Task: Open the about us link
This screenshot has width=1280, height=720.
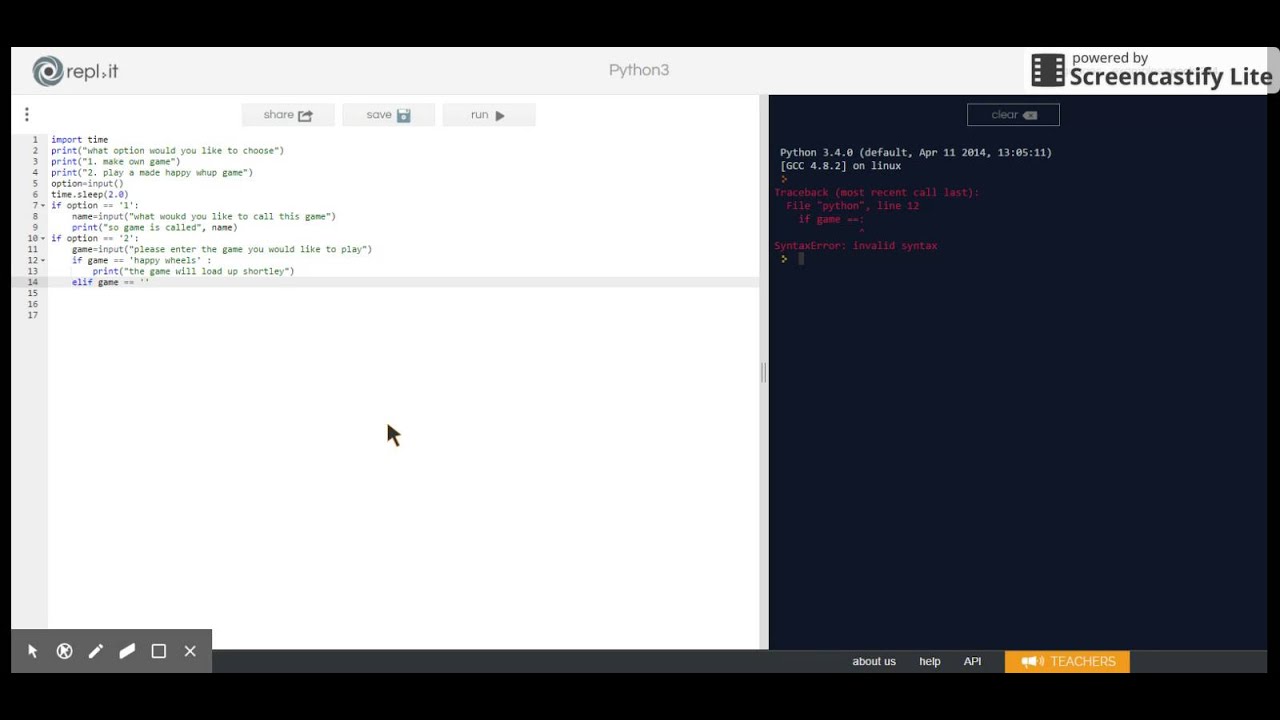Action: pyautogui.click(x=874, y=661)
